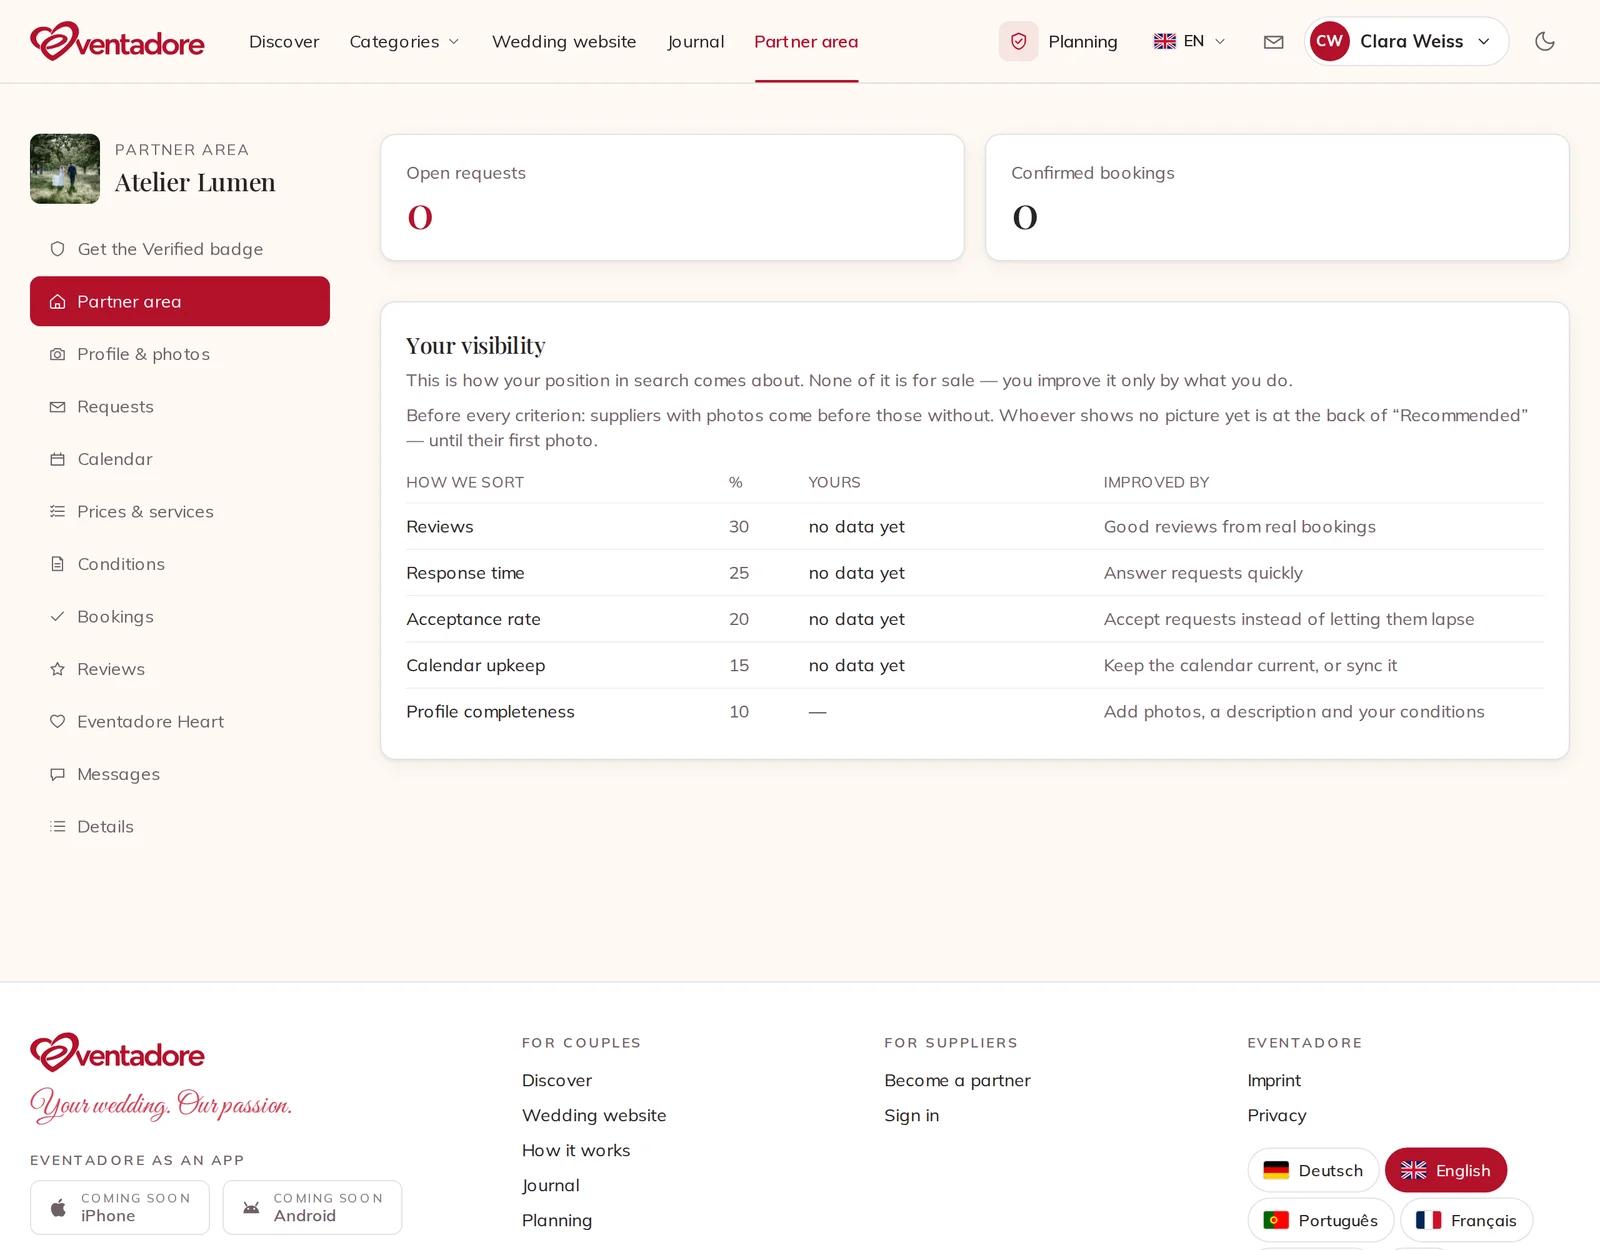Open Wedding website in top navigation
1600x1250 pixels.
pyautogui.click(x=564, y=42)
